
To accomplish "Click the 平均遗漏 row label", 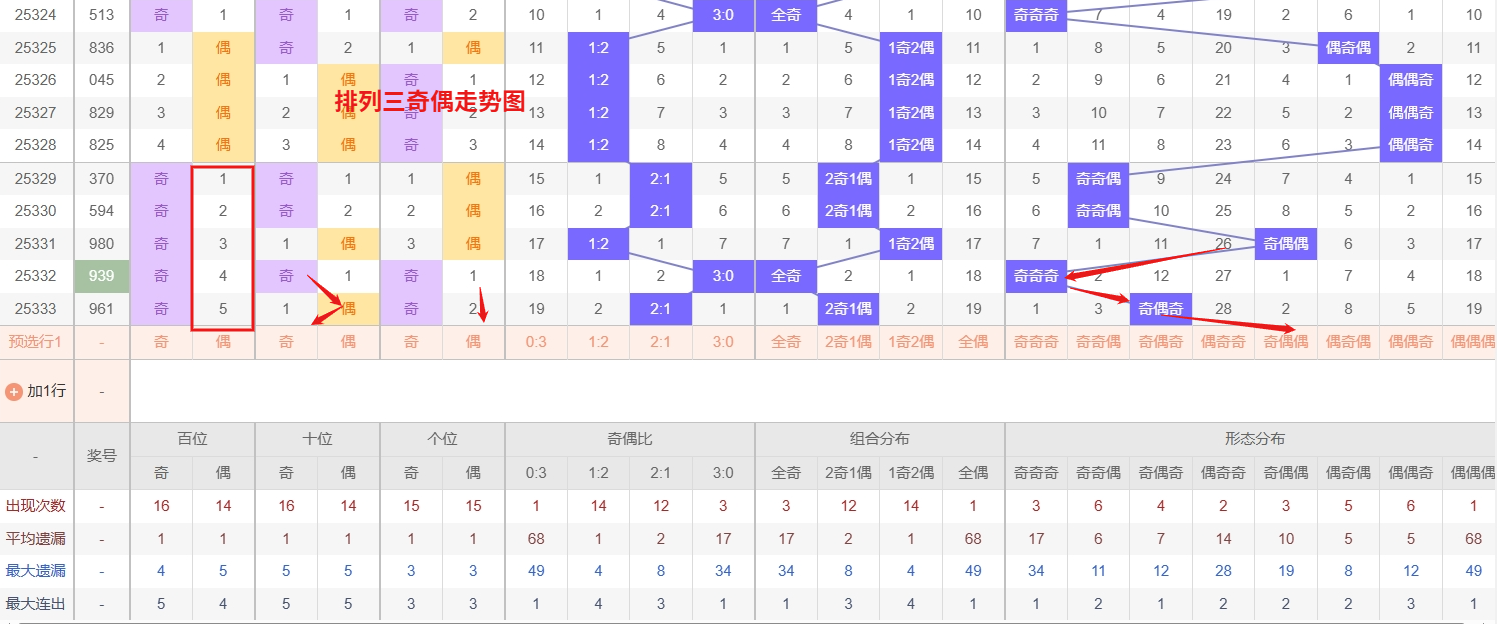I will 36,539.
